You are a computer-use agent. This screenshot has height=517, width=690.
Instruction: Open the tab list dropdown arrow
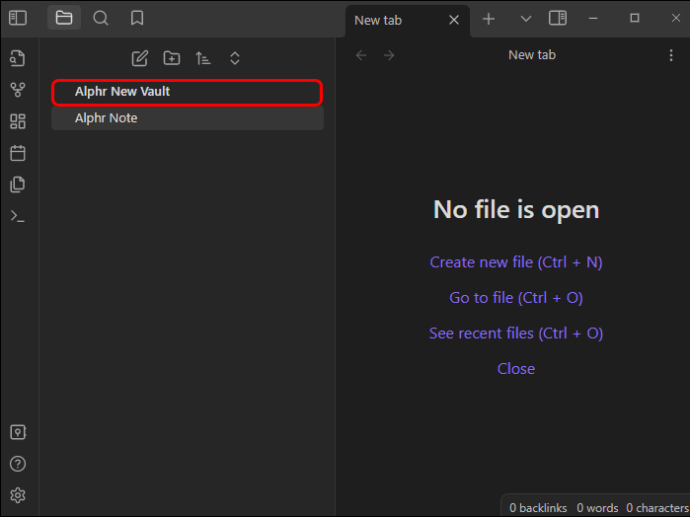(525, 19)
